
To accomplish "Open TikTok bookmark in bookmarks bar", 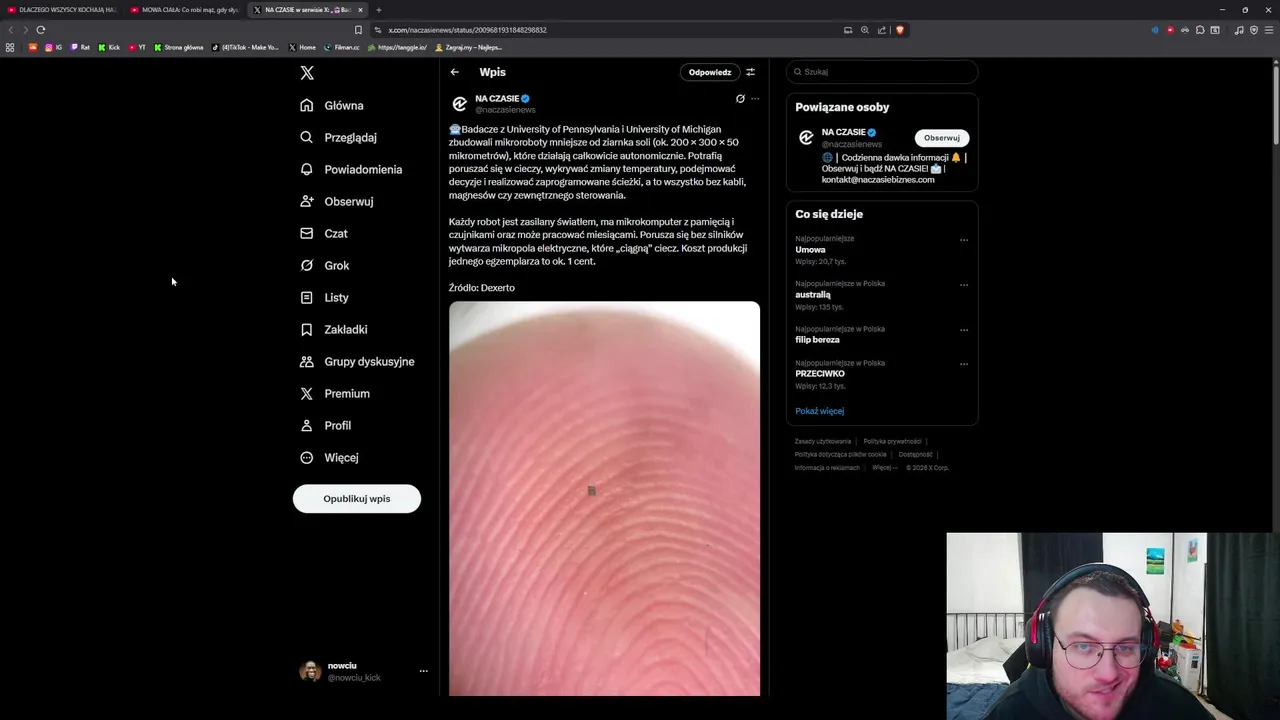I will click(245, 47).
